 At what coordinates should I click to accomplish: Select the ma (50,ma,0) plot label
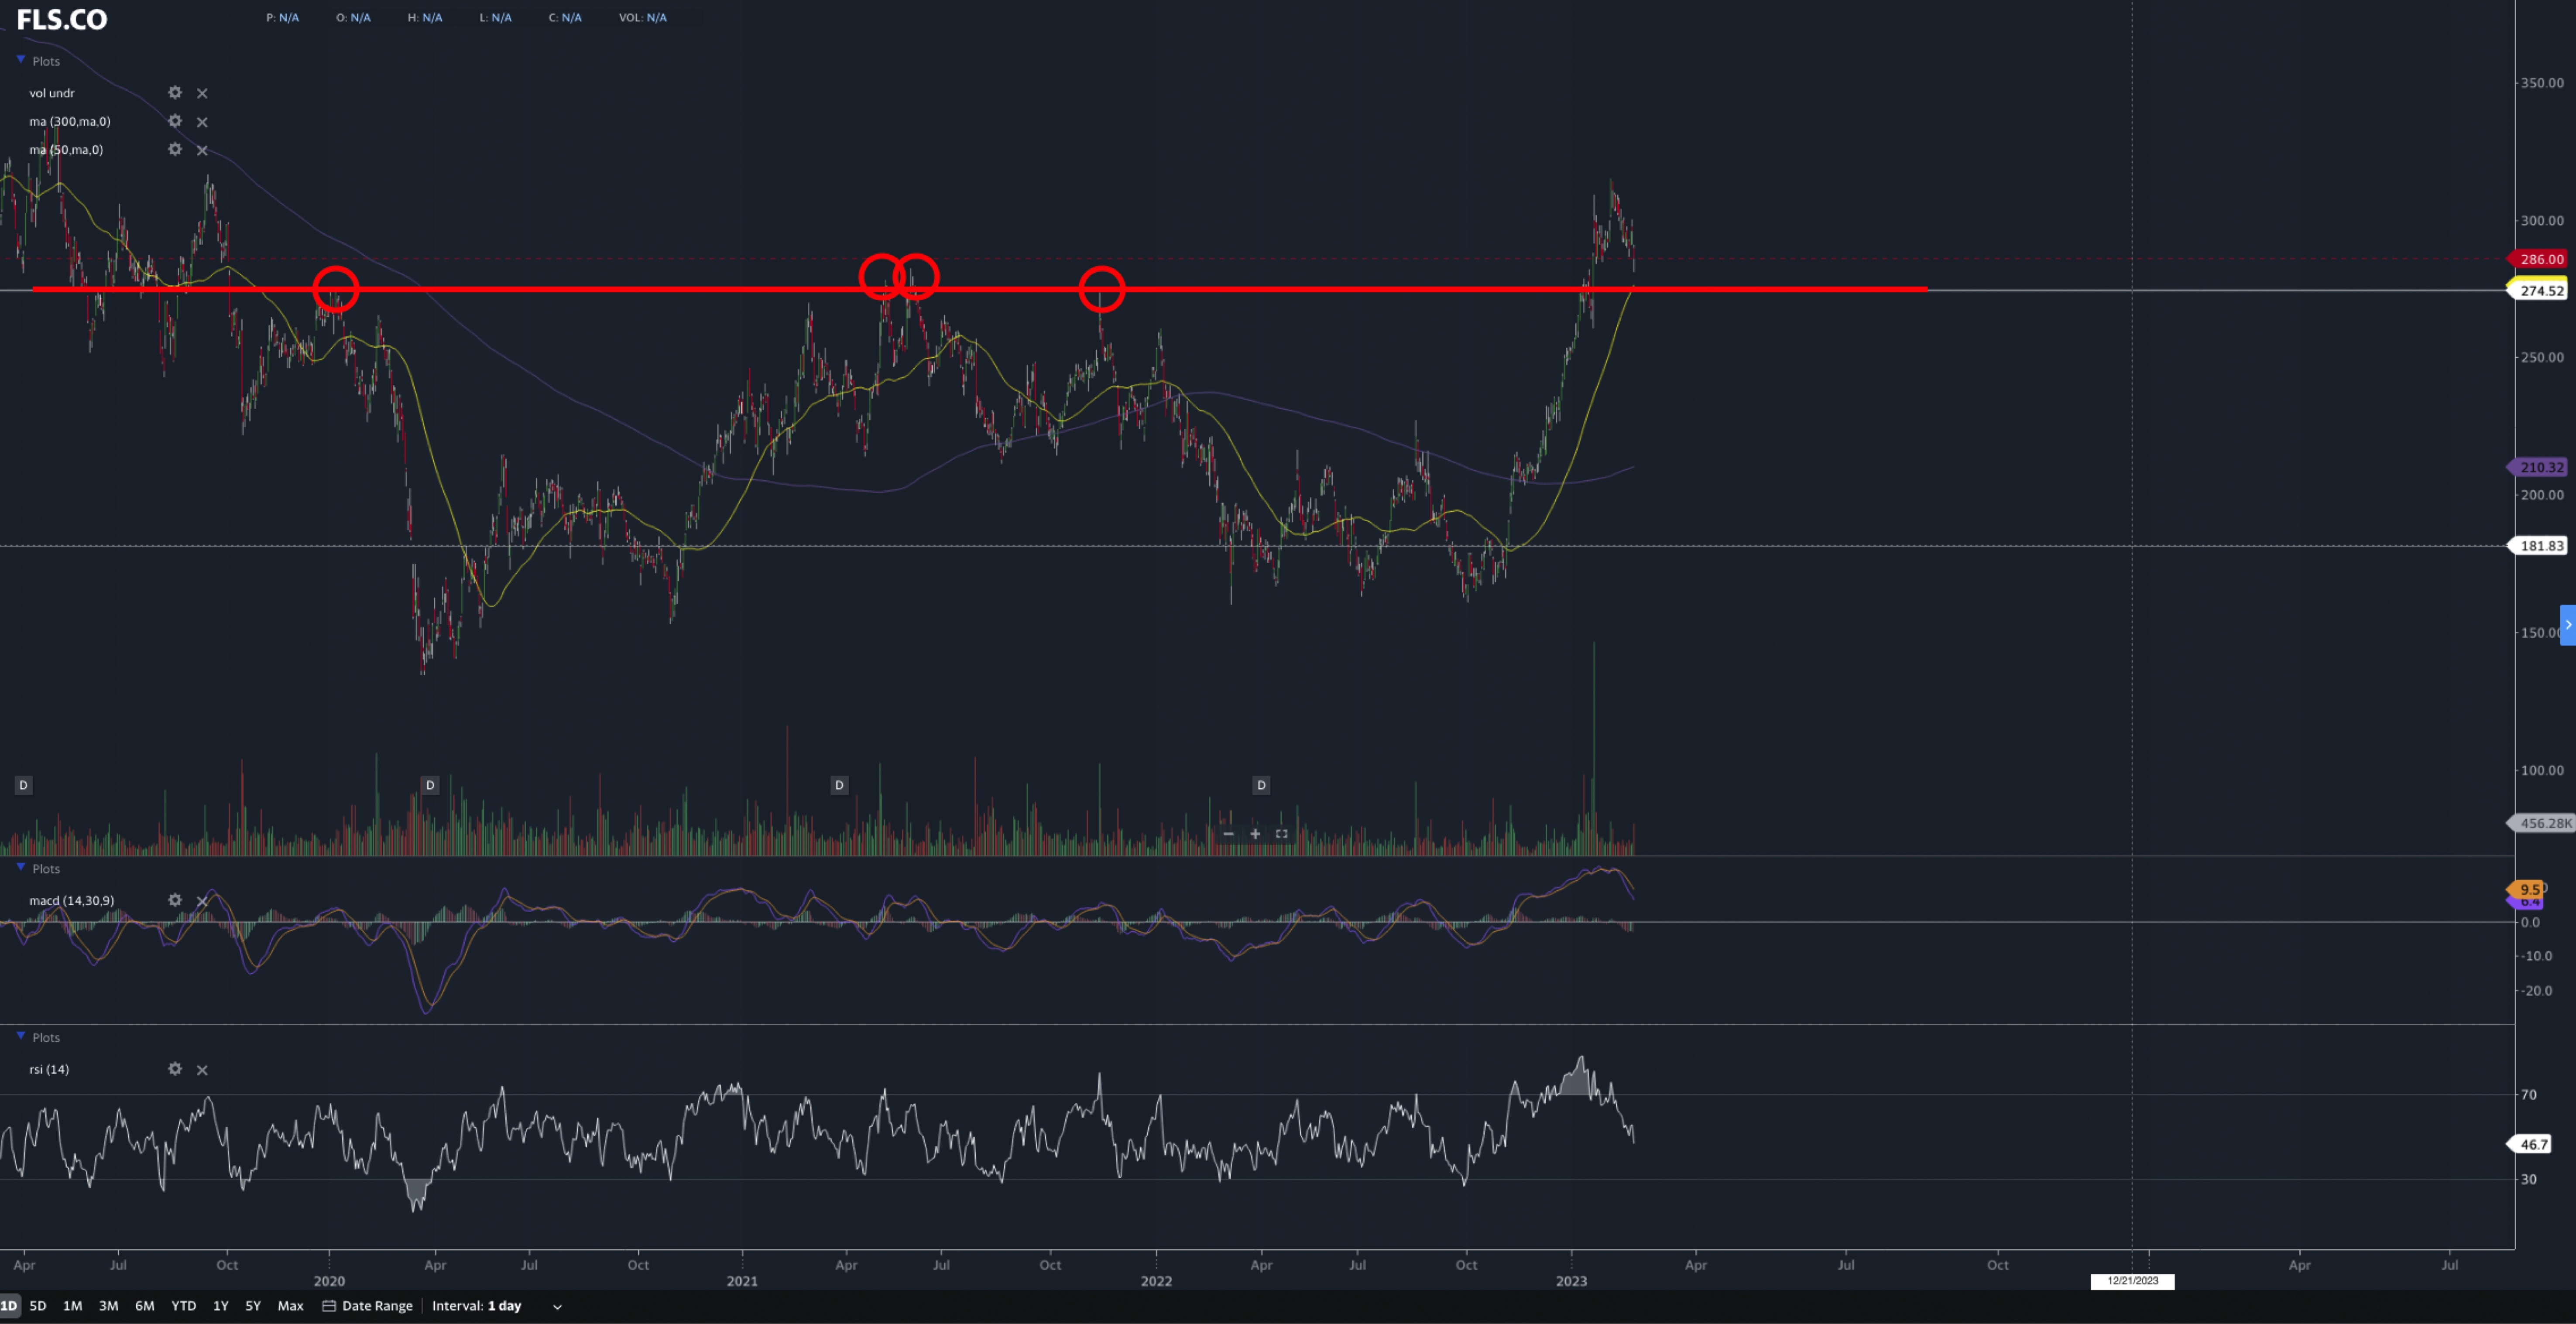(66, 149)
